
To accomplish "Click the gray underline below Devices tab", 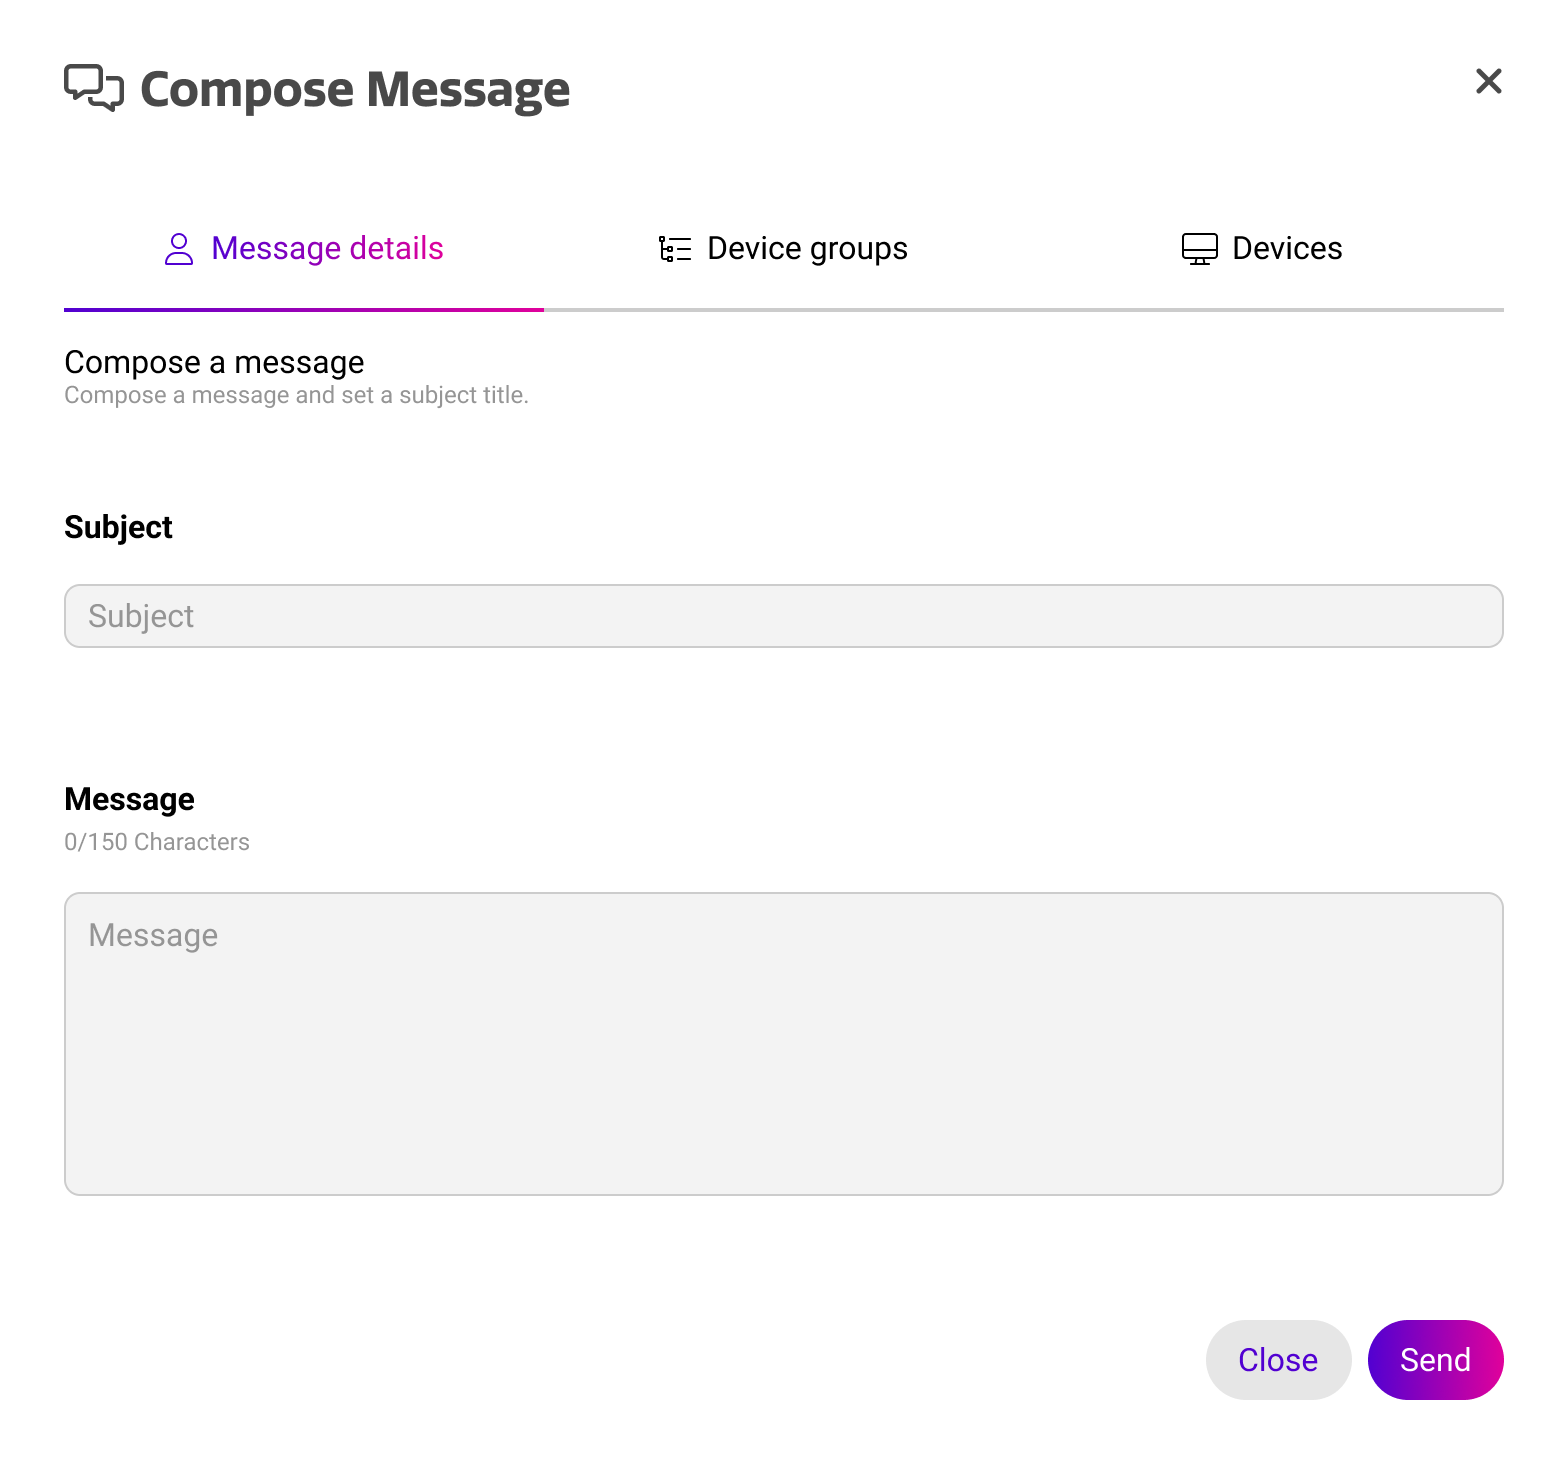I will (1264, 310).
